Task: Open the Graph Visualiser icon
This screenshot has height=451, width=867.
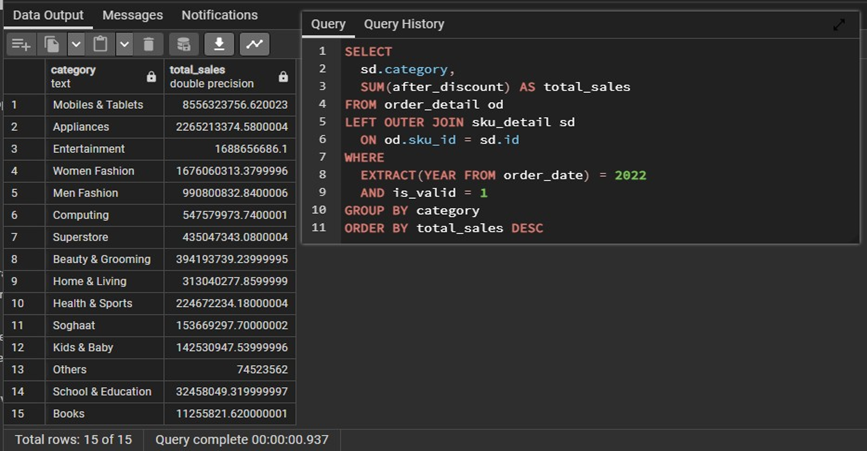Action: [255, 44]
